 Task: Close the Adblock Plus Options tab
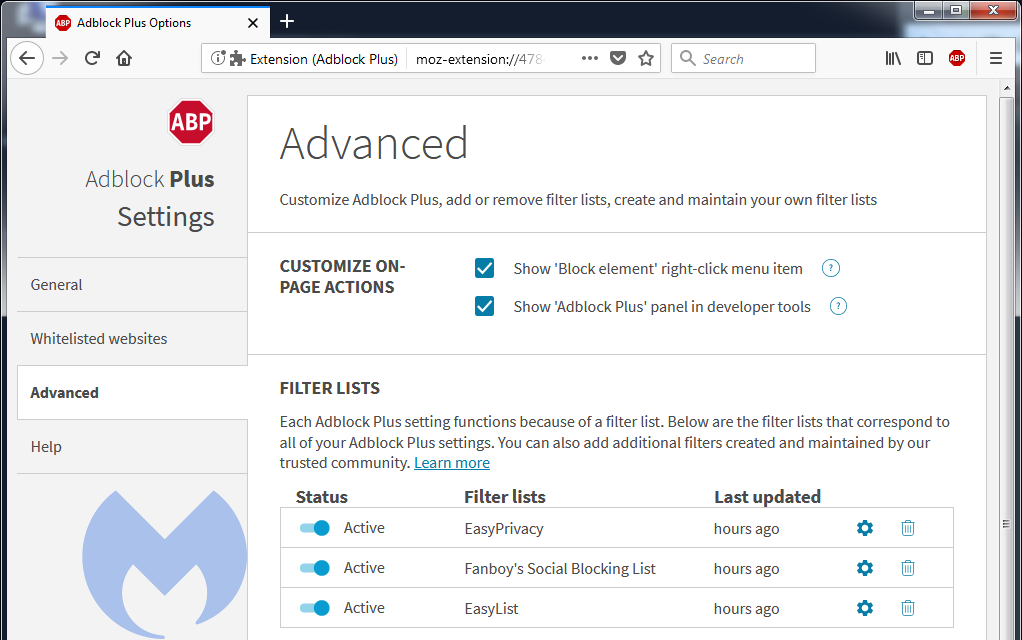253,23
